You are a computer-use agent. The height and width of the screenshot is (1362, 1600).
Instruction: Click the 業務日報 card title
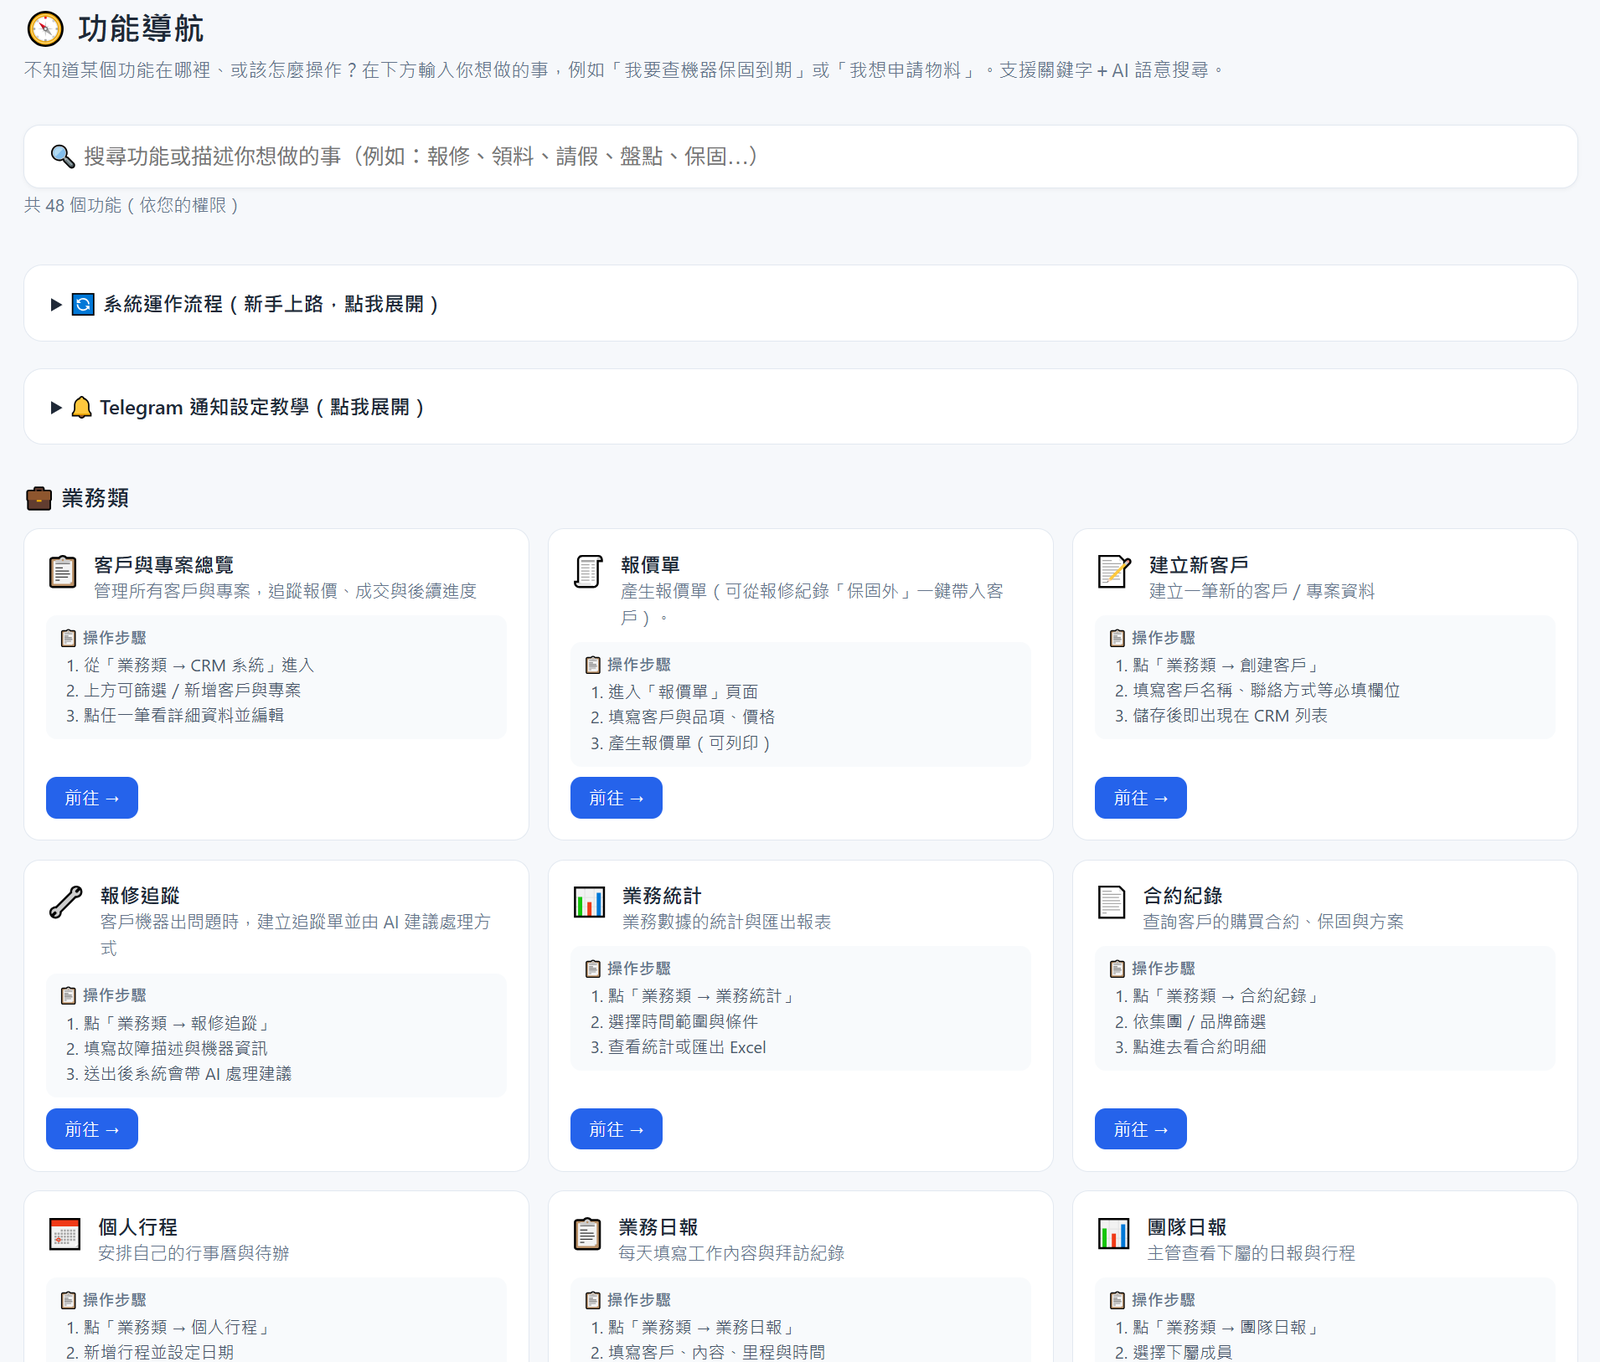[x=658, y=1227]
